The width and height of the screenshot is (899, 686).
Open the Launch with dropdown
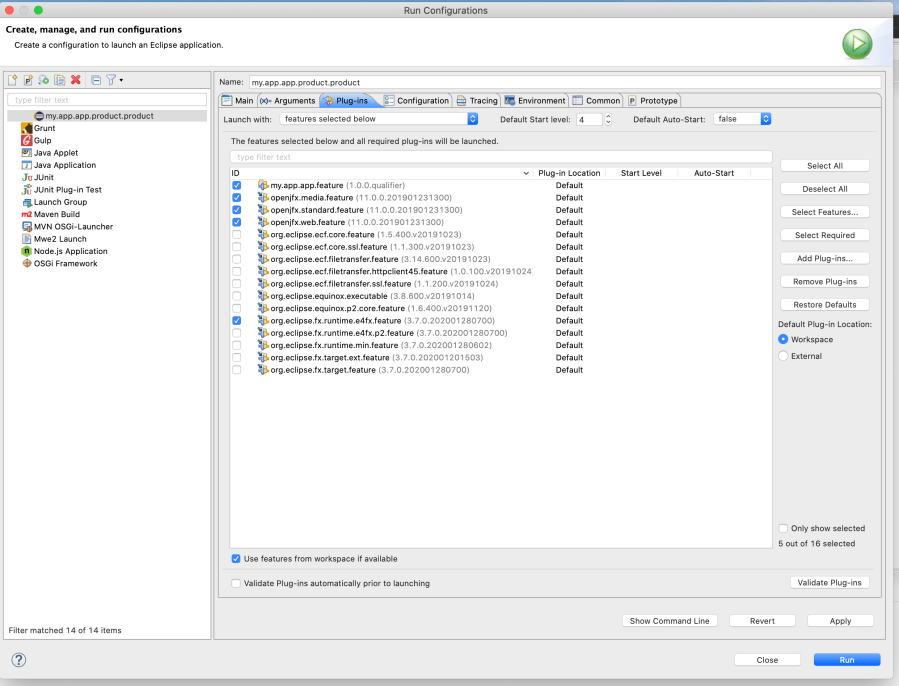click(379, 119)
